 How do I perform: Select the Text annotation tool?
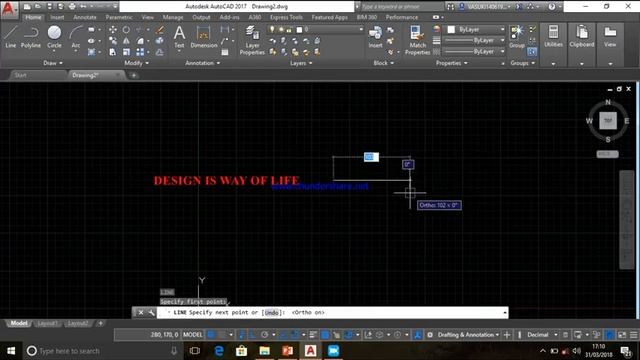pyautogui.click(x=179, y=37)
